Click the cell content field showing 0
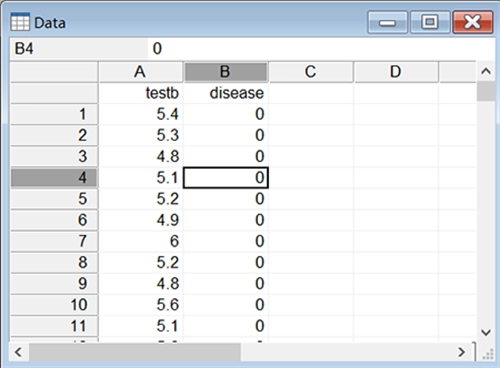The height and width of the screenshot is (368, 500). click(321, 49)
